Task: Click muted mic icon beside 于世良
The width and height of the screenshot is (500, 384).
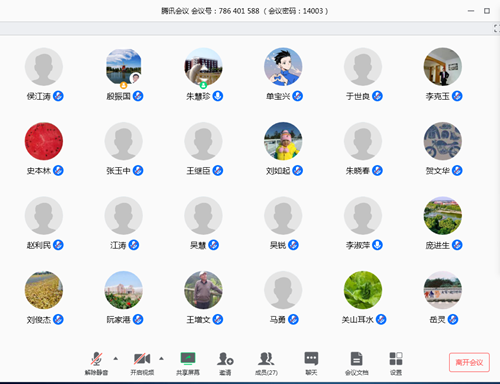Action: [x=377, y=96]
